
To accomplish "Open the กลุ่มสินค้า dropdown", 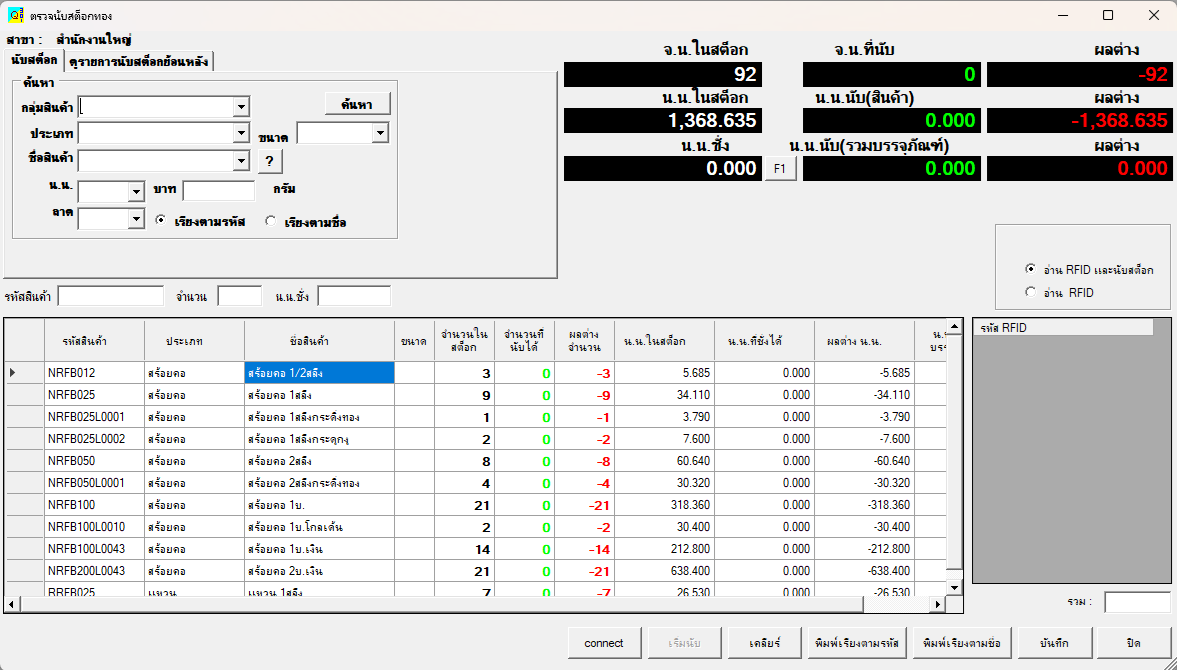I will pyautogui.click(x=241, y=107).
